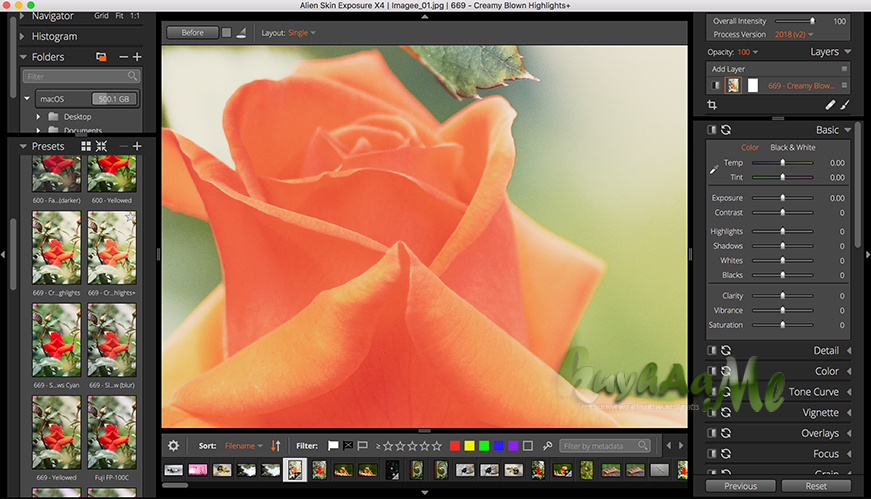Add a new preset with plus
Viewport: 871px width, 499px height.
137,146
